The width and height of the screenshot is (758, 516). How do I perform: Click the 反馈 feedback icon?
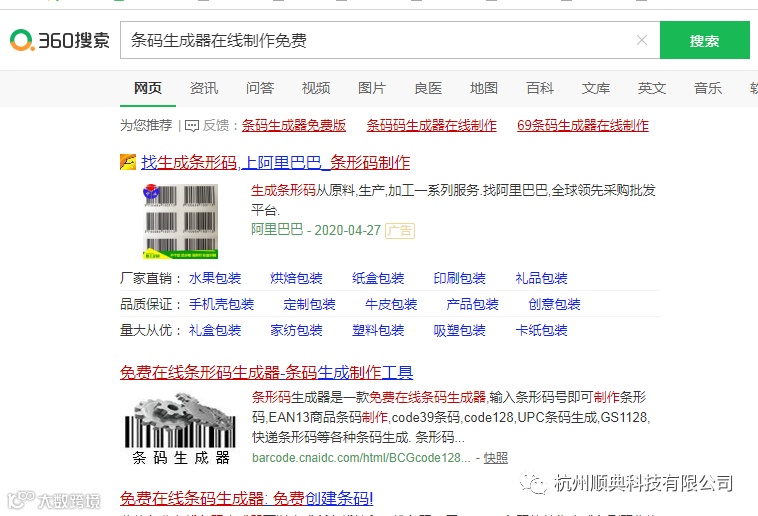pyautogui.click(x=192, y=126)
